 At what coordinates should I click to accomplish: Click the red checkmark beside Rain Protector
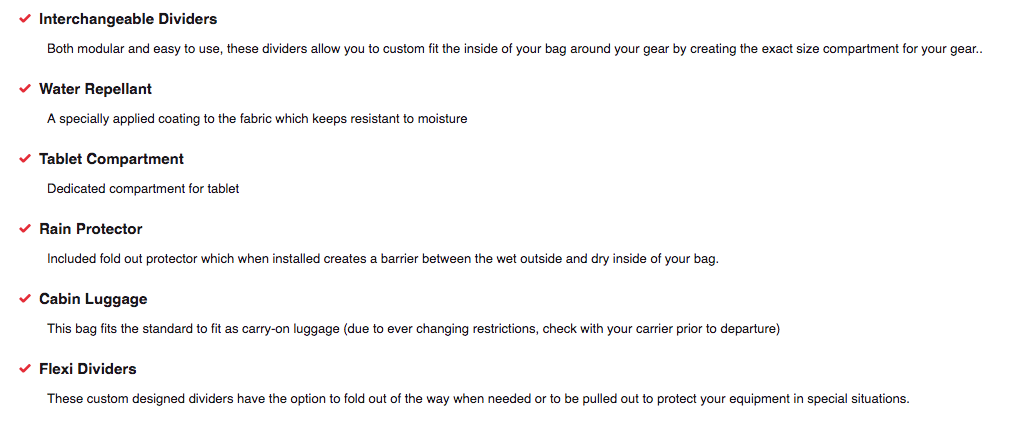[x=25, y=229]
